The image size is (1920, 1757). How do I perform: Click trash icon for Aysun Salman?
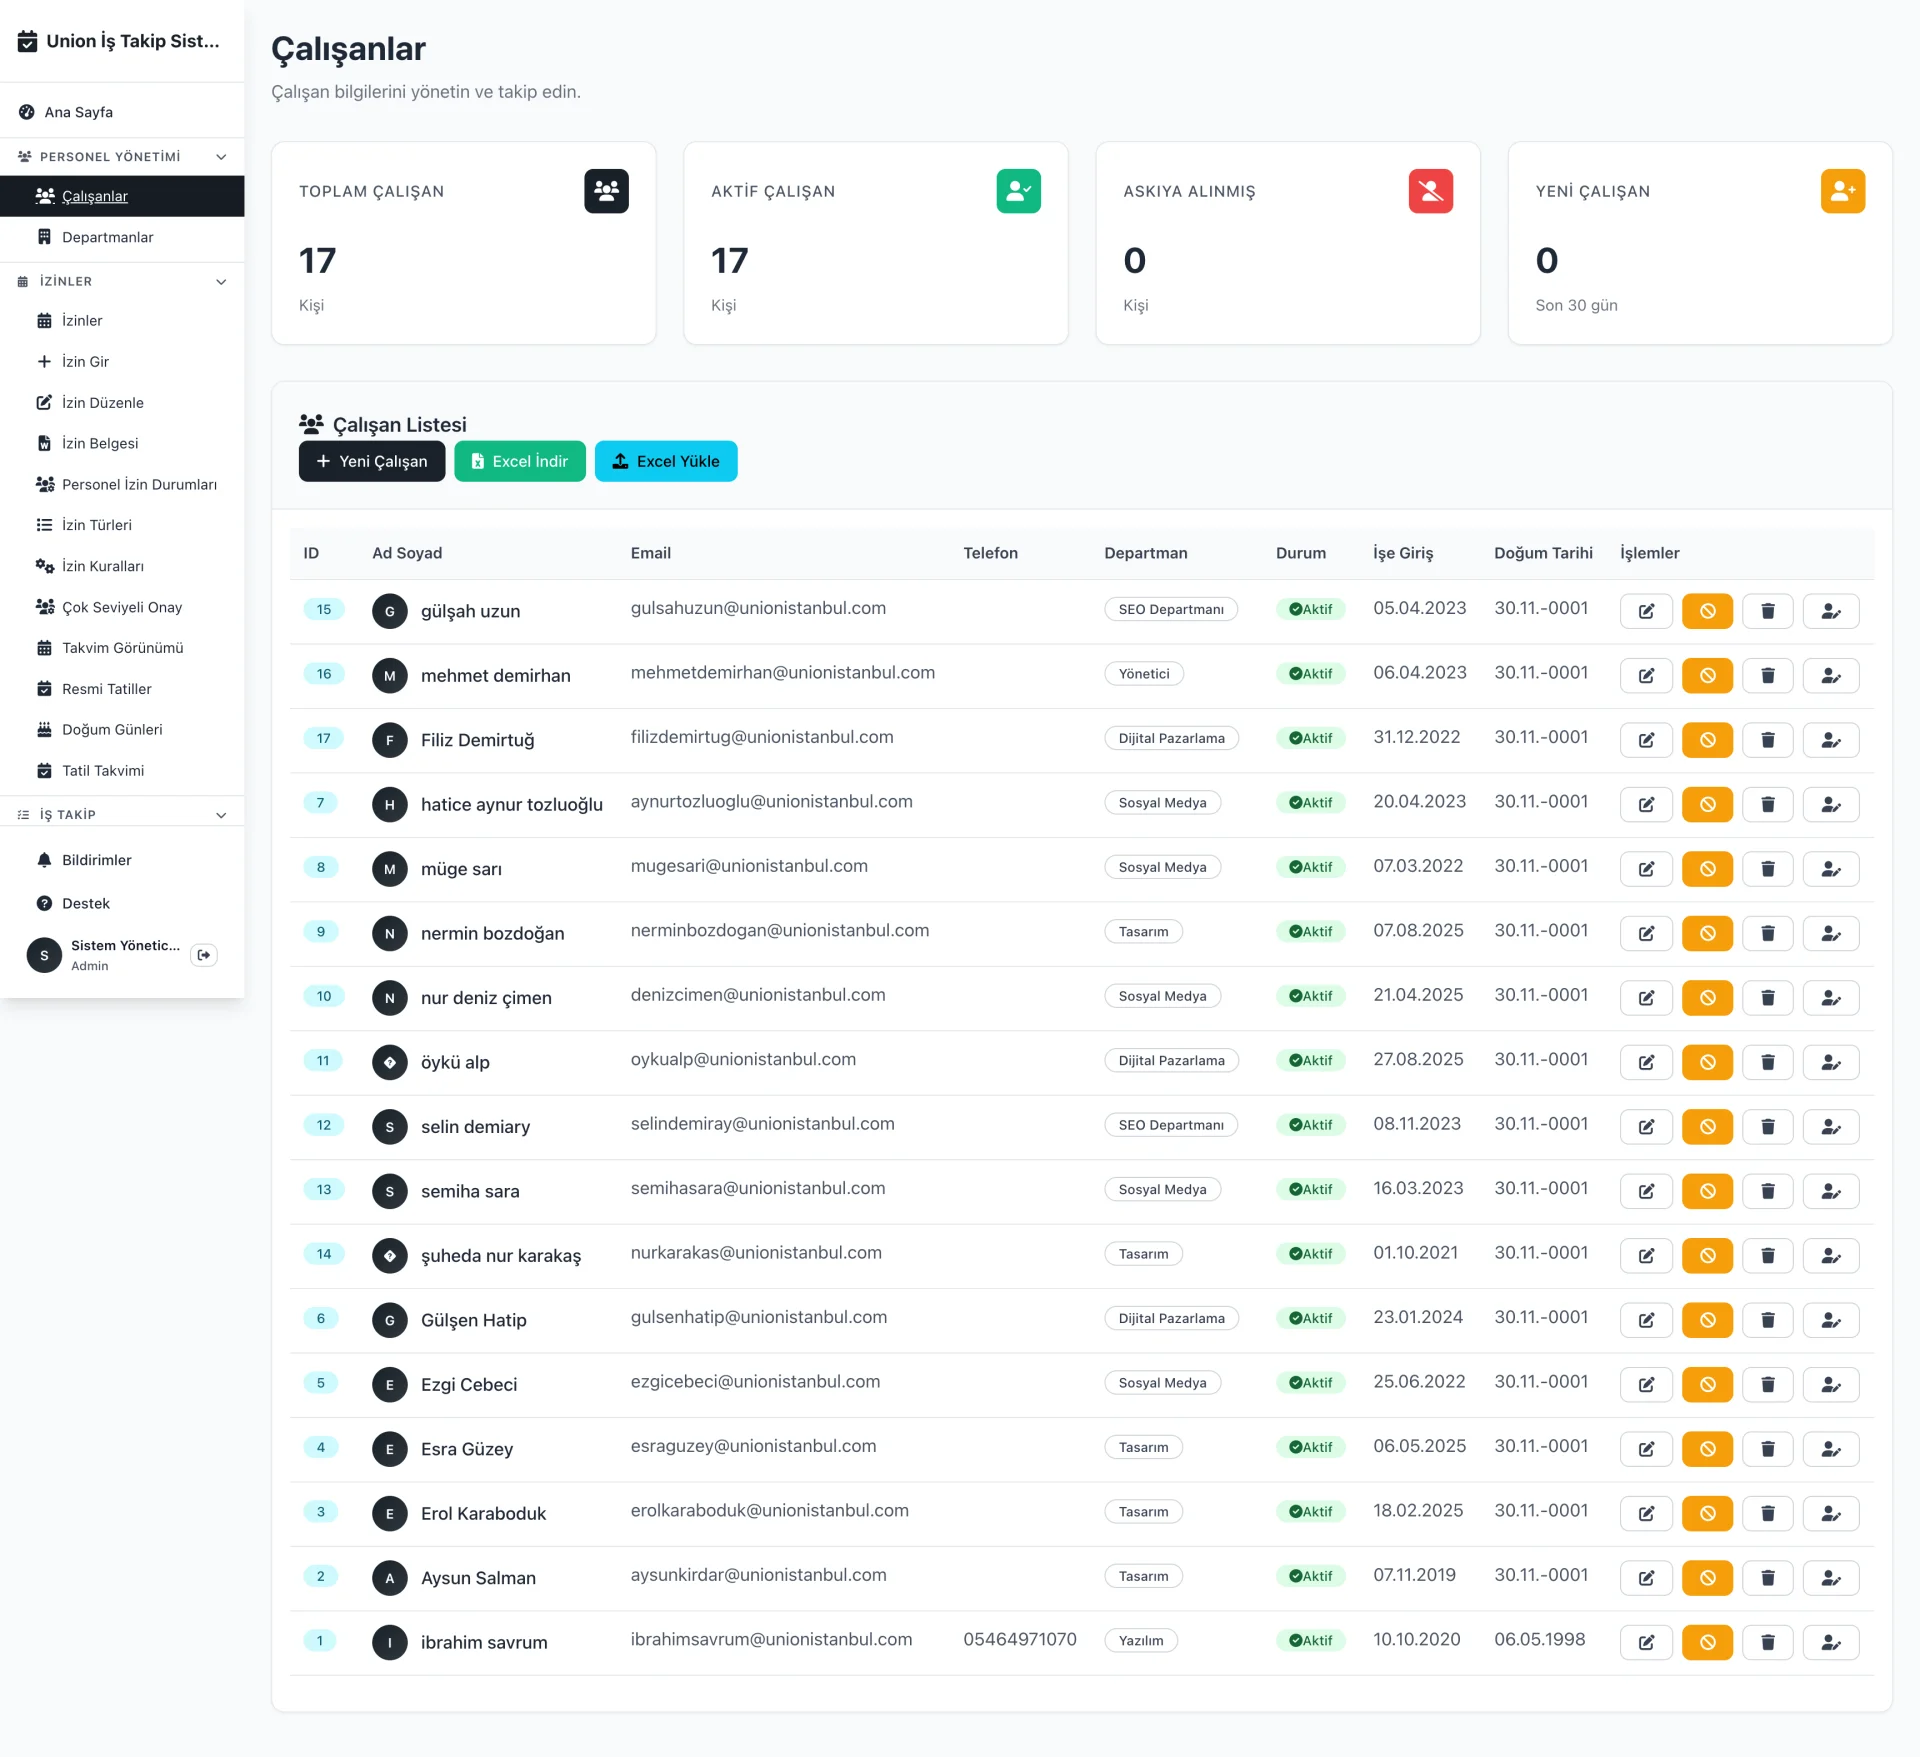tap(1767, 1578)
